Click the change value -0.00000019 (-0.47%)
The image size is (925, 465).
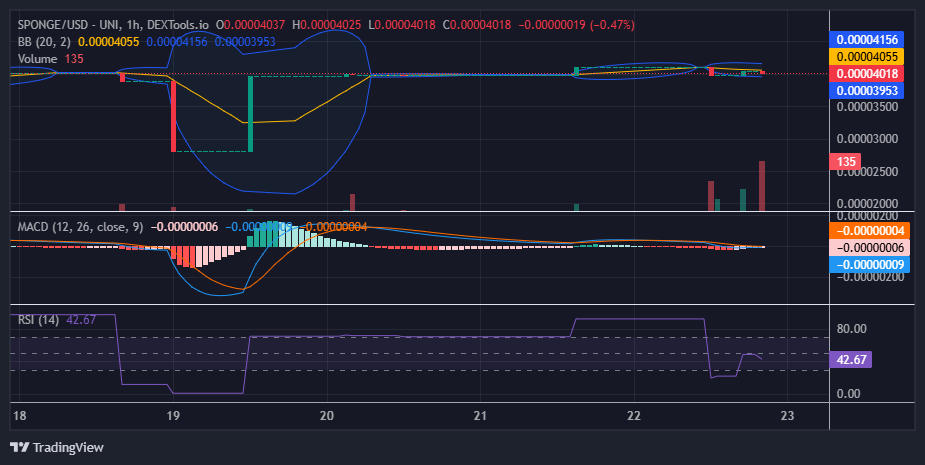tap(576, 25)
